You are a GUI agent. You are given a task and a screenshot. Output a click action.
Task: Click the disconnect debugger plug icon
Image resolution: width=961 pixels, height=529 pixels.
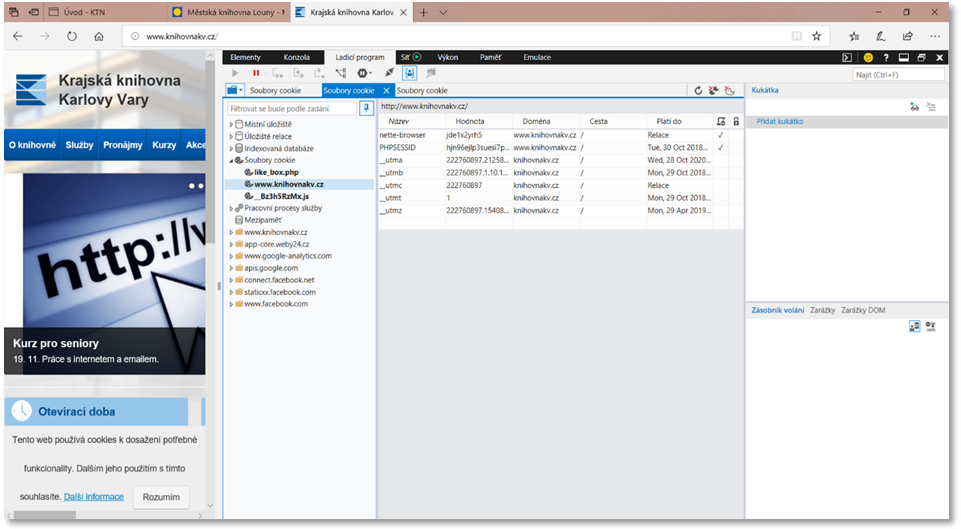[389, 73]
